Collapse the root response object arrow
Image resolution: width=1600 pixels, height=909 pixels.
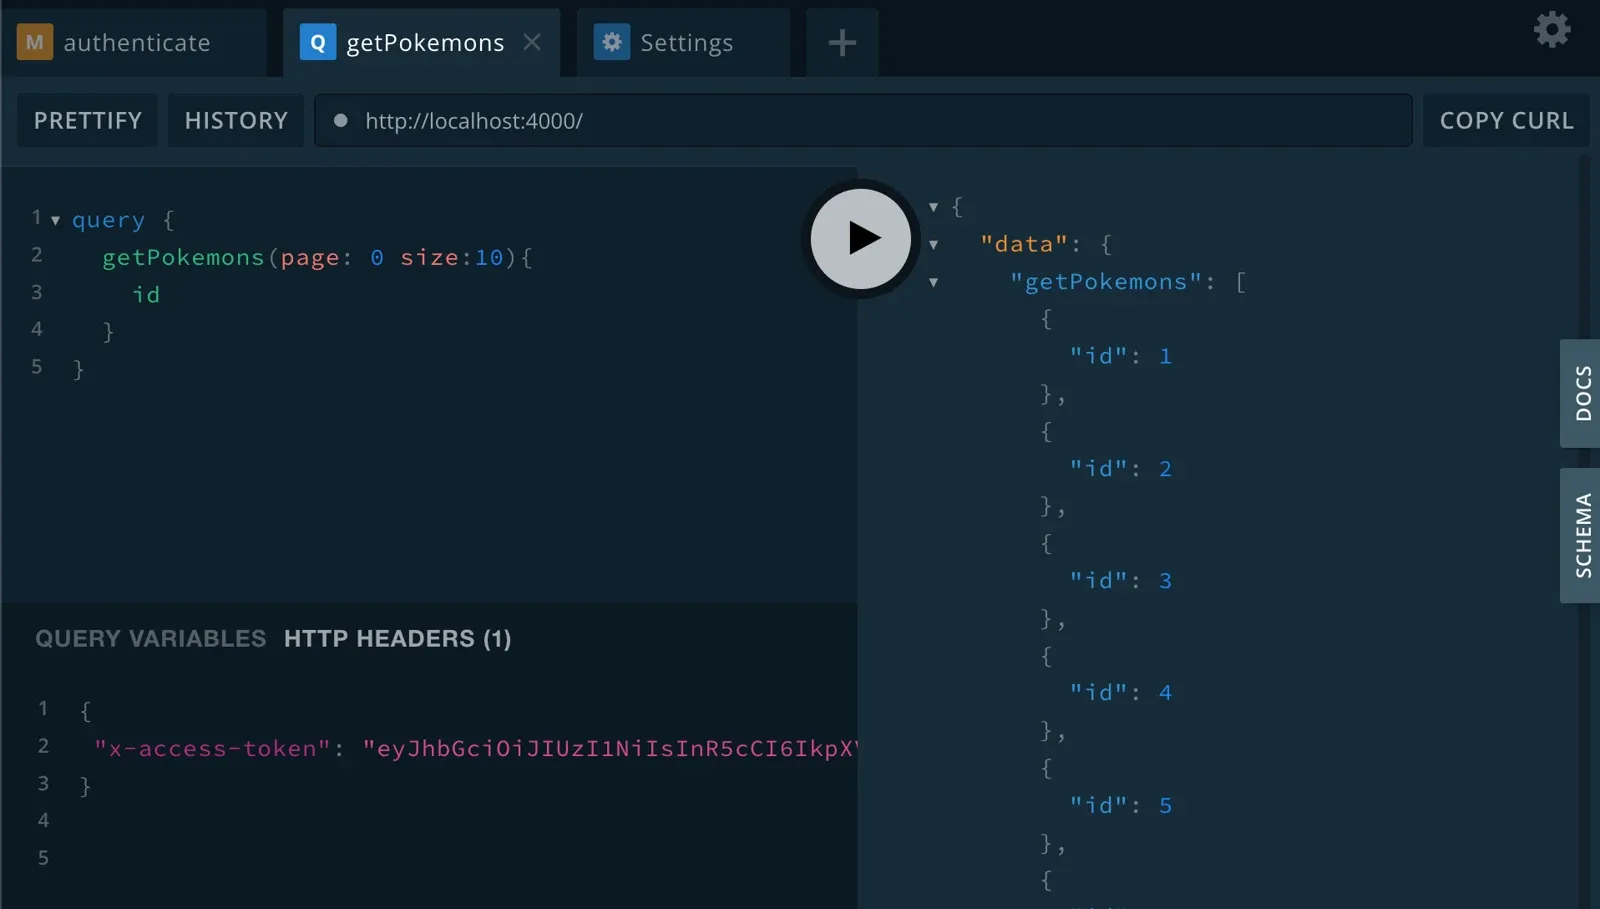point(933,207)
